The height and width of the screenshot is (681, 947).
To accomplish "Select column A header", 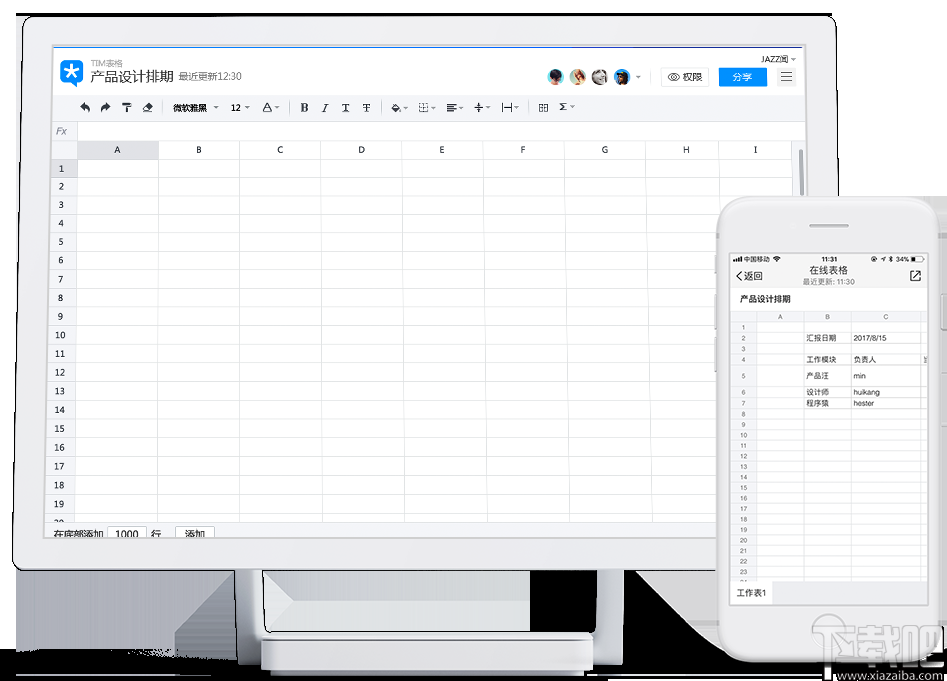I will coord(118,150).
